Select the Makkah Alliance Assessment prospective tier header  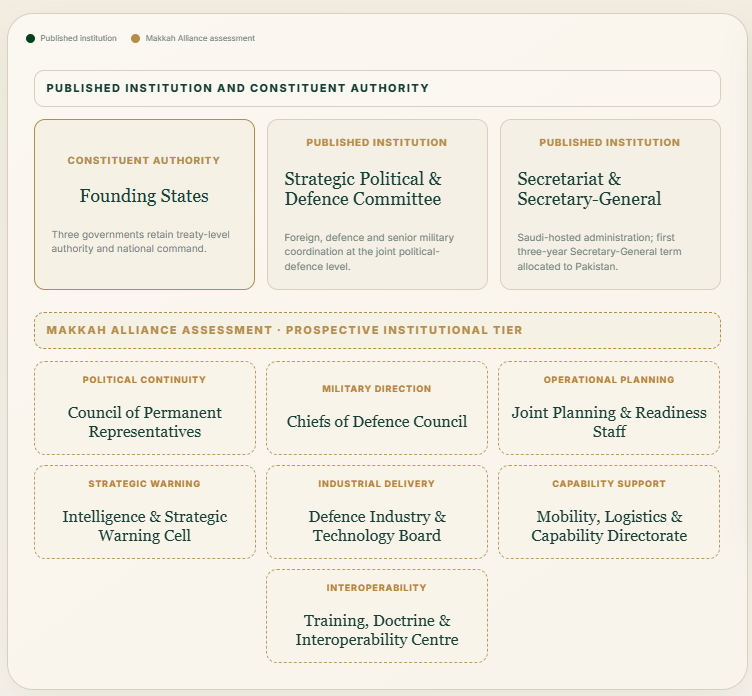377,330
